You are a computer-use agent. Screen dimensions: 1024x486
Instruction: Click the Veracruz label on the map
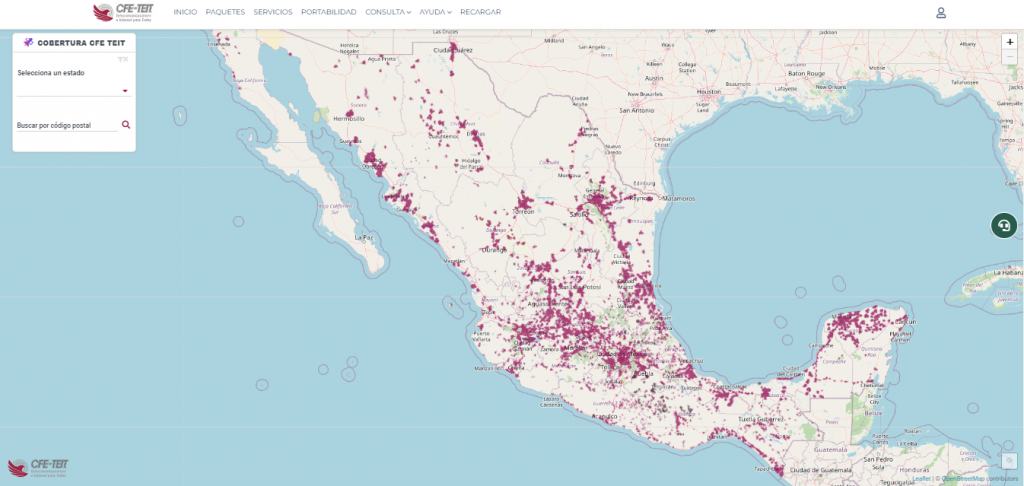[x=692, y=361]
